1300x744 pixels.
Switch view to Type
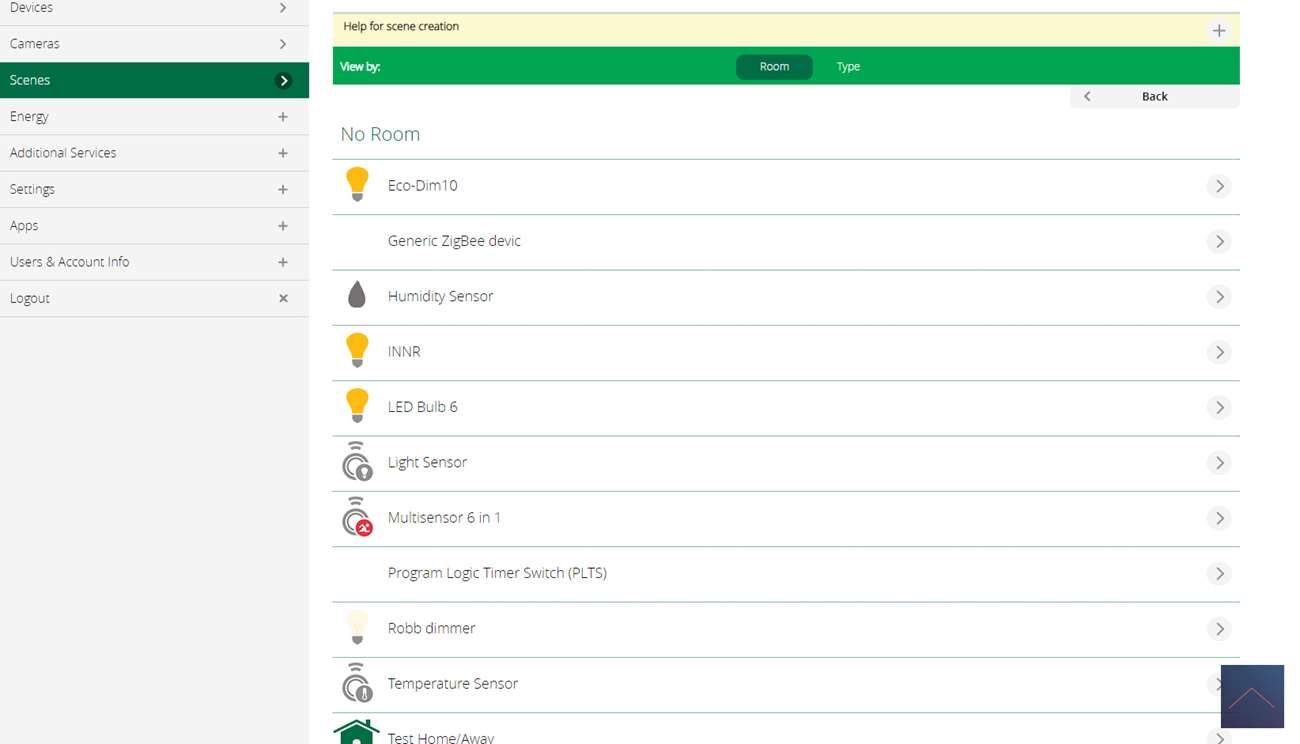(848, 67)
